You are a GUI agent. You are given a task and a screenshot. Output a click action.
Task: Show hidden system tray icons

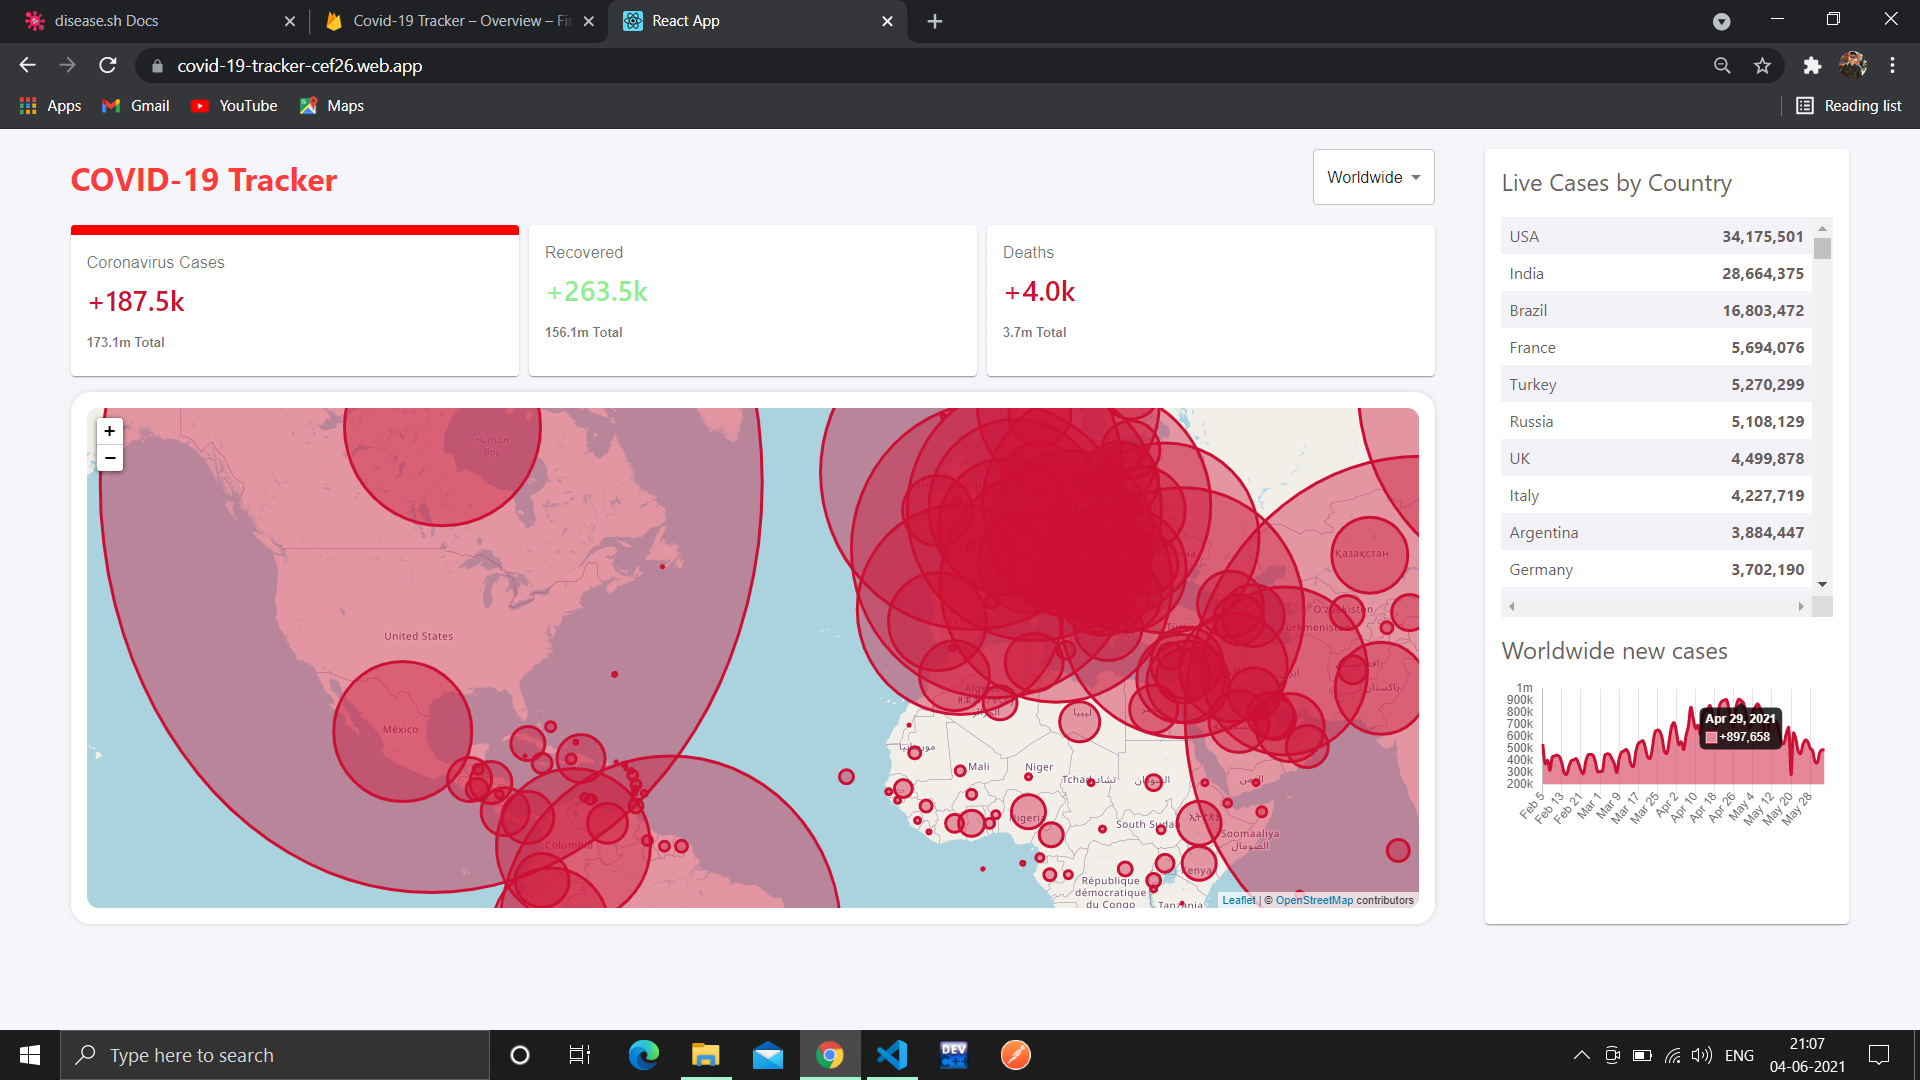coord(1581,1055)
